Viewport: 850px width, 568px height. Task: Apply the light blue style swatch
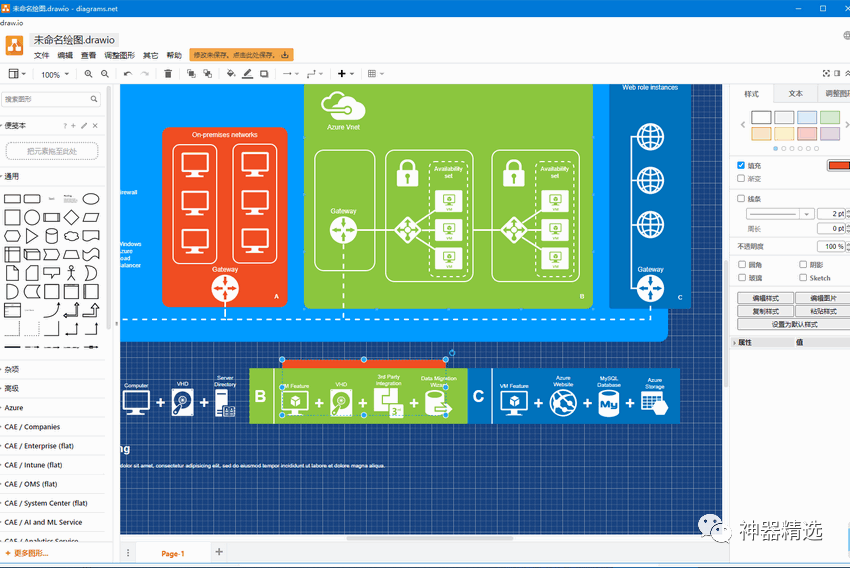807,117
